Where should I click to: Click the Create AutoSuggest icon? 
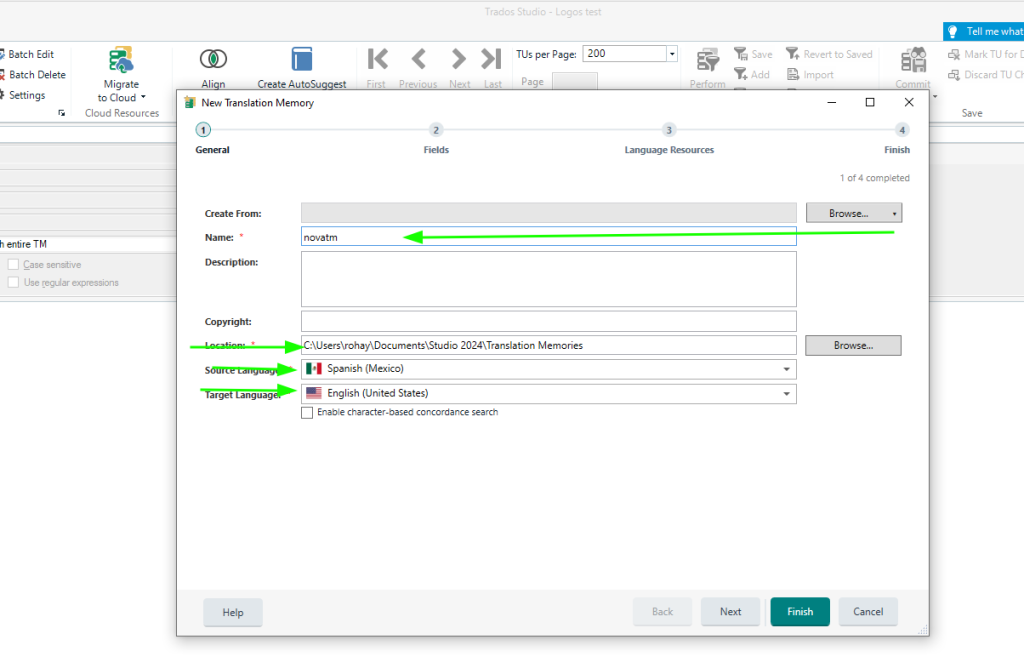[x=302, y=59]
